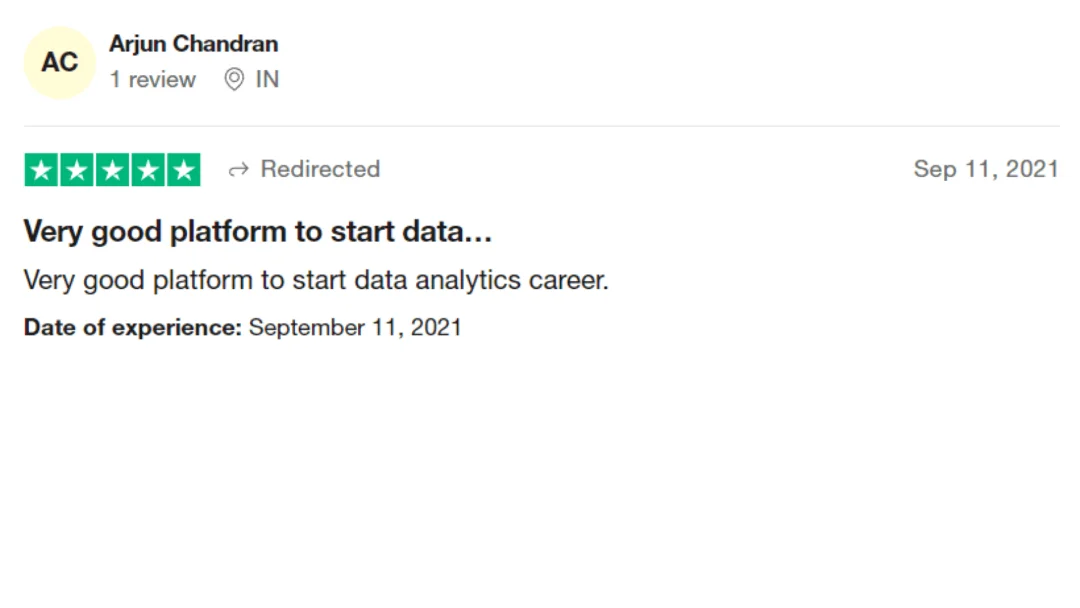Click the review body text about analytics career
Screen dimensions: 1080x608
click(x=316, y=280)
